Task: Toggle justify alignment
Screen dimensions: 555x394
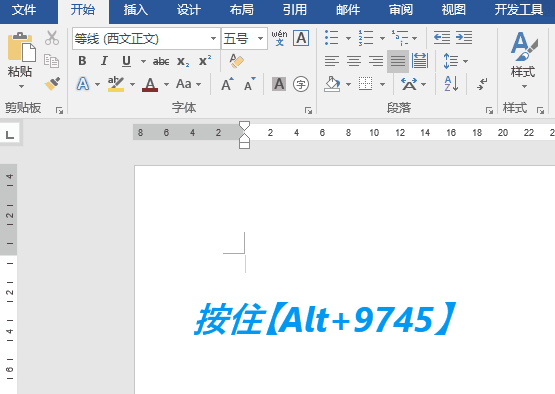Action: click(x=398, y=61)
